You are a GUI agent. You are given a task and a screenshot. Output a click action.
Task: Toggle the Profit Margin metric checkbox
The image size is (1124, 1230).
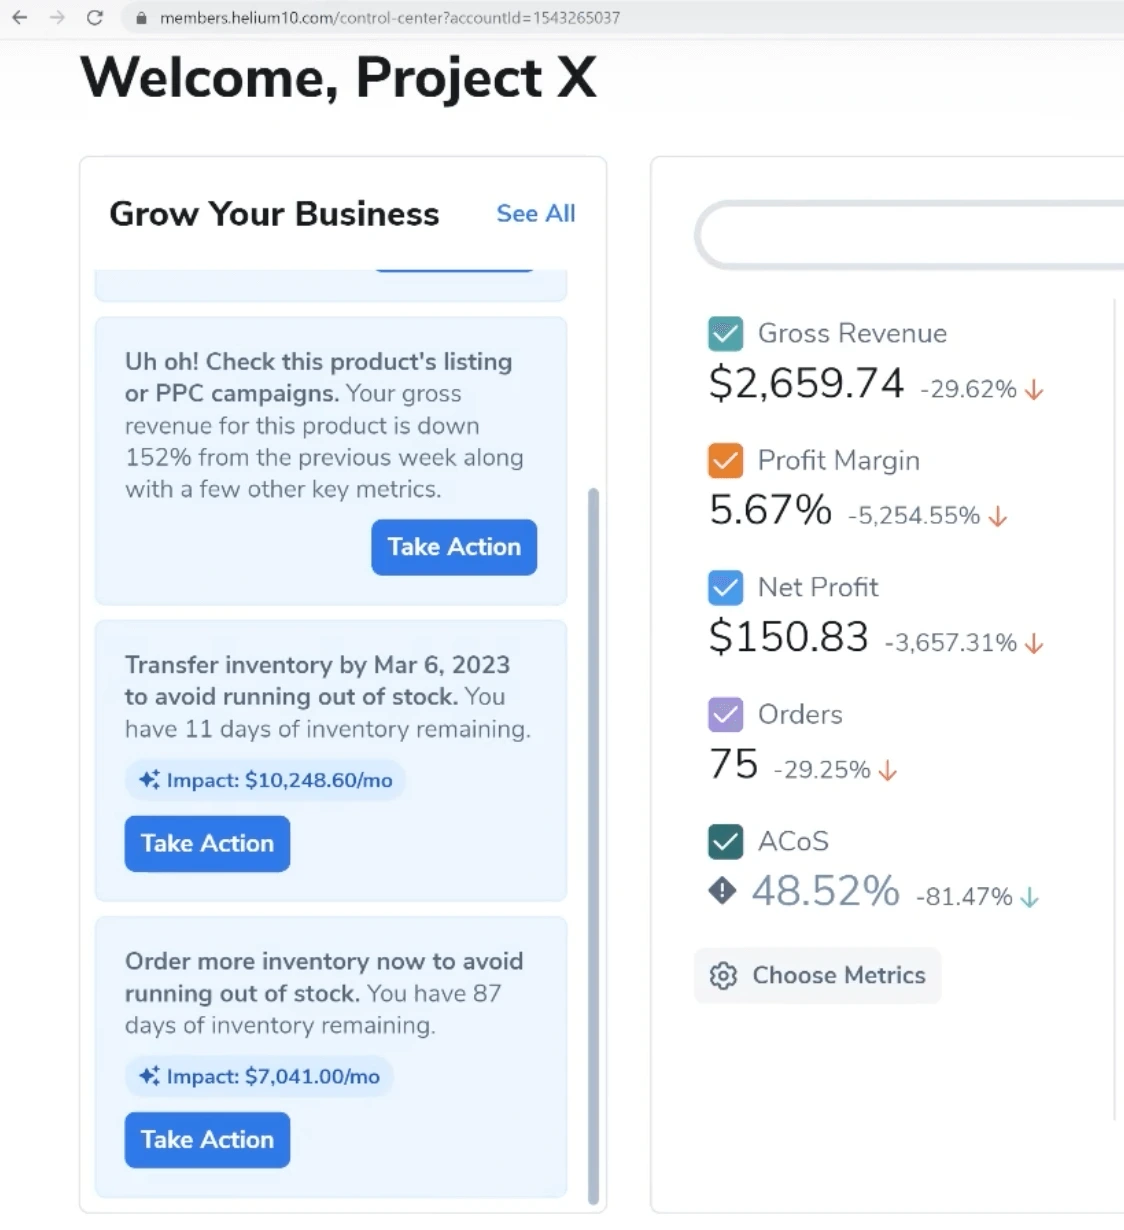coord(724,460)
